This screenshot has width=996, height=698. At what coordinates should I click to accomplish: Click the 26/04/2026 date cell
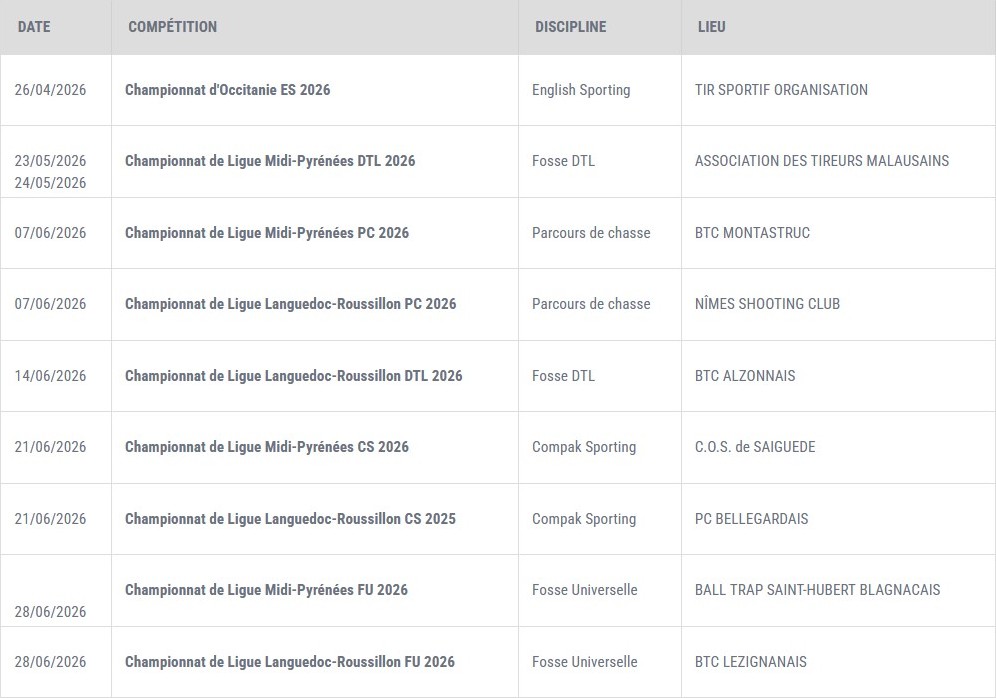click(50, 90)
